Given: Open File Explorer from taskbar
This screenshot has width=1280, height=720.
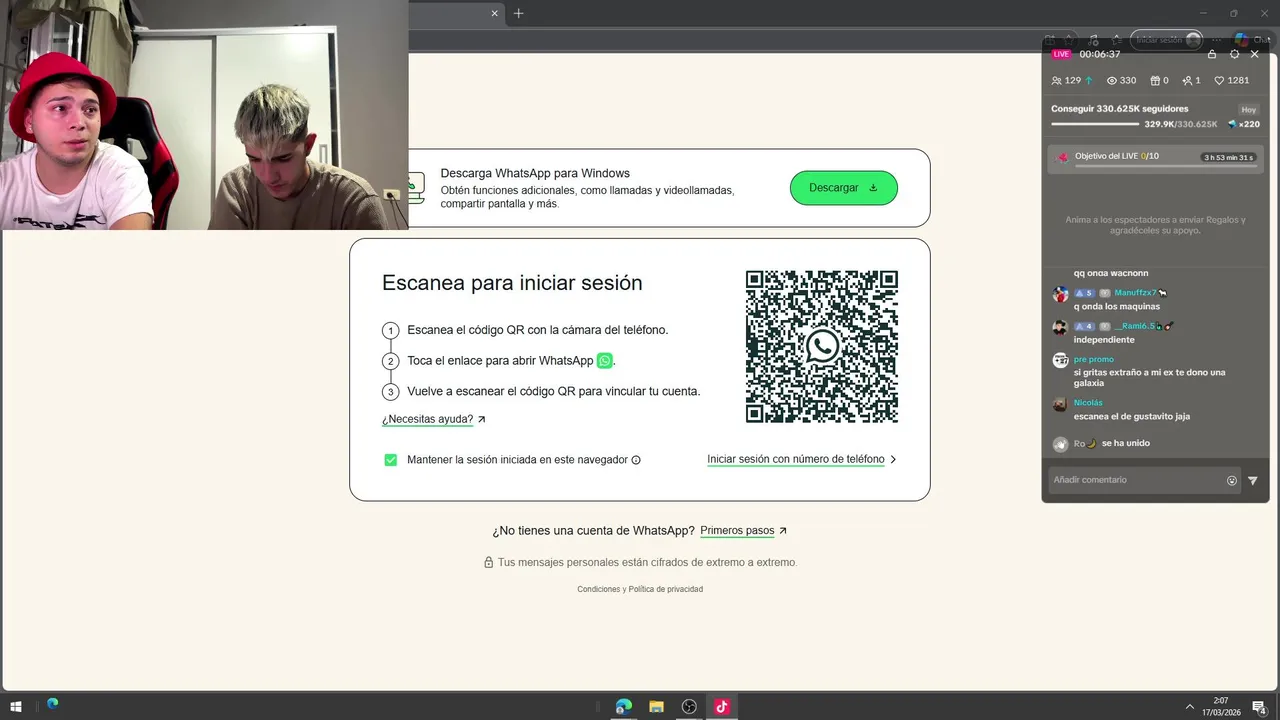Looking at the screenshot, I should [656, 706].
